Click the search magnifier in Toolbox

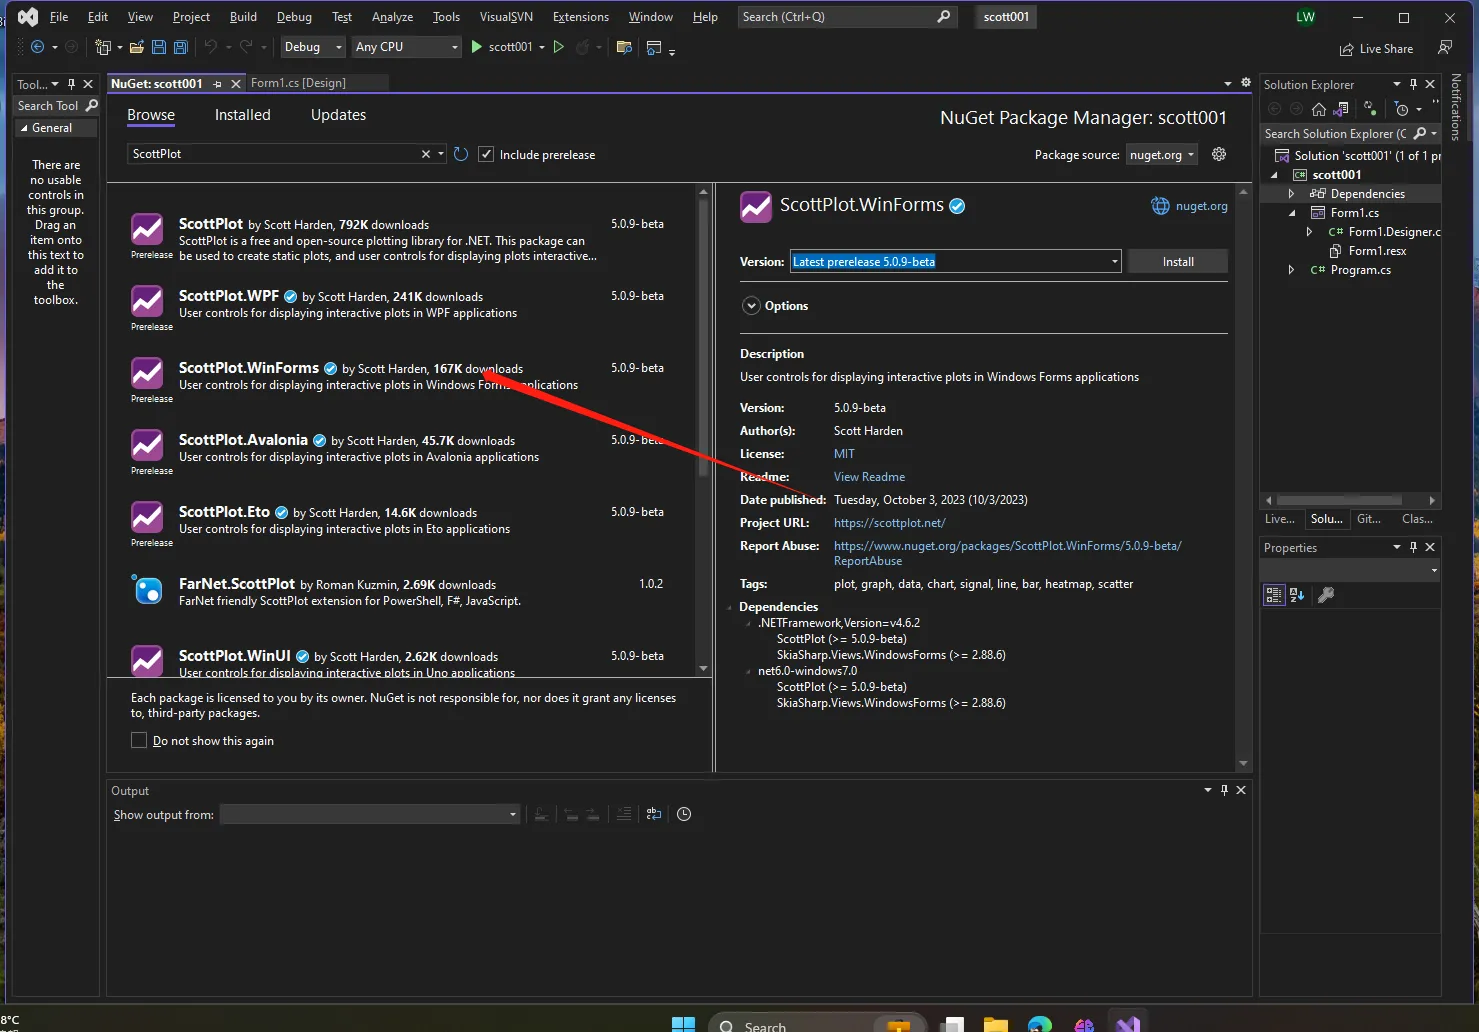pos(92,105)
